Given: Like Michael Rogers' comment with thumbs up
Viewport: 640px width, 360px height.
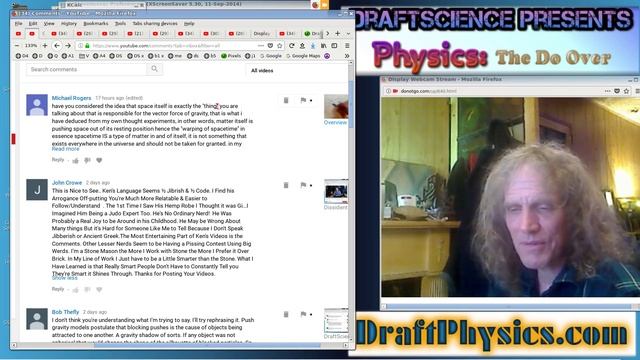Looking at the screenshot, I should pyautogui.click(x=76, y=160).
